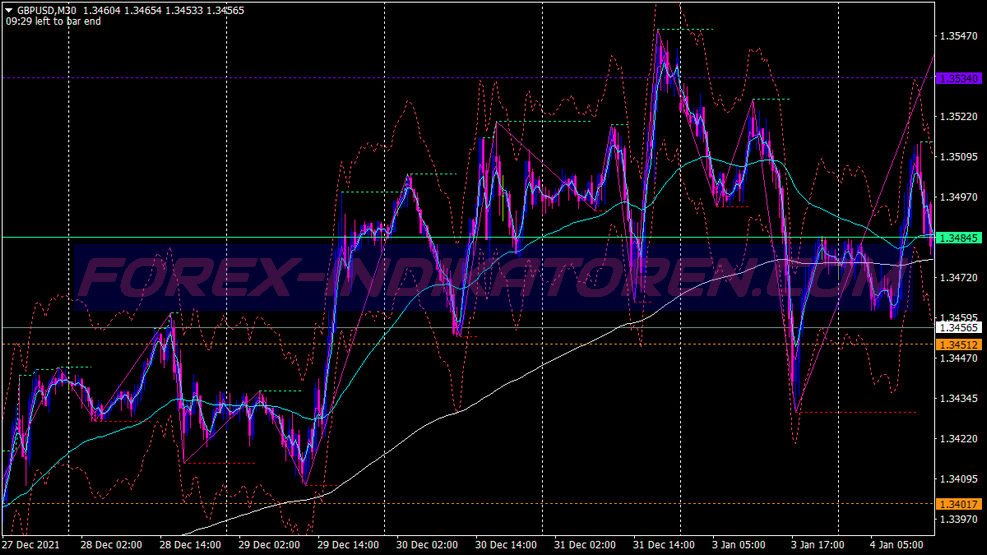Click the '3 Jan 05:00' time axis label
The image size is (987, 555).
739,545
